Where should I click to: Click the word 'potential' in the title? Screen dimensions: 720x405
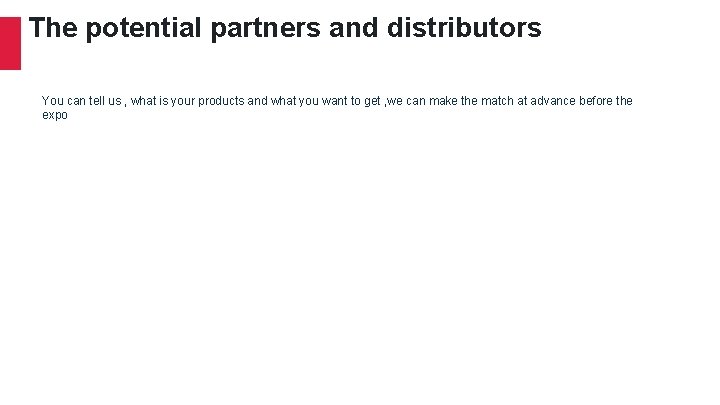tap(143, 28)
